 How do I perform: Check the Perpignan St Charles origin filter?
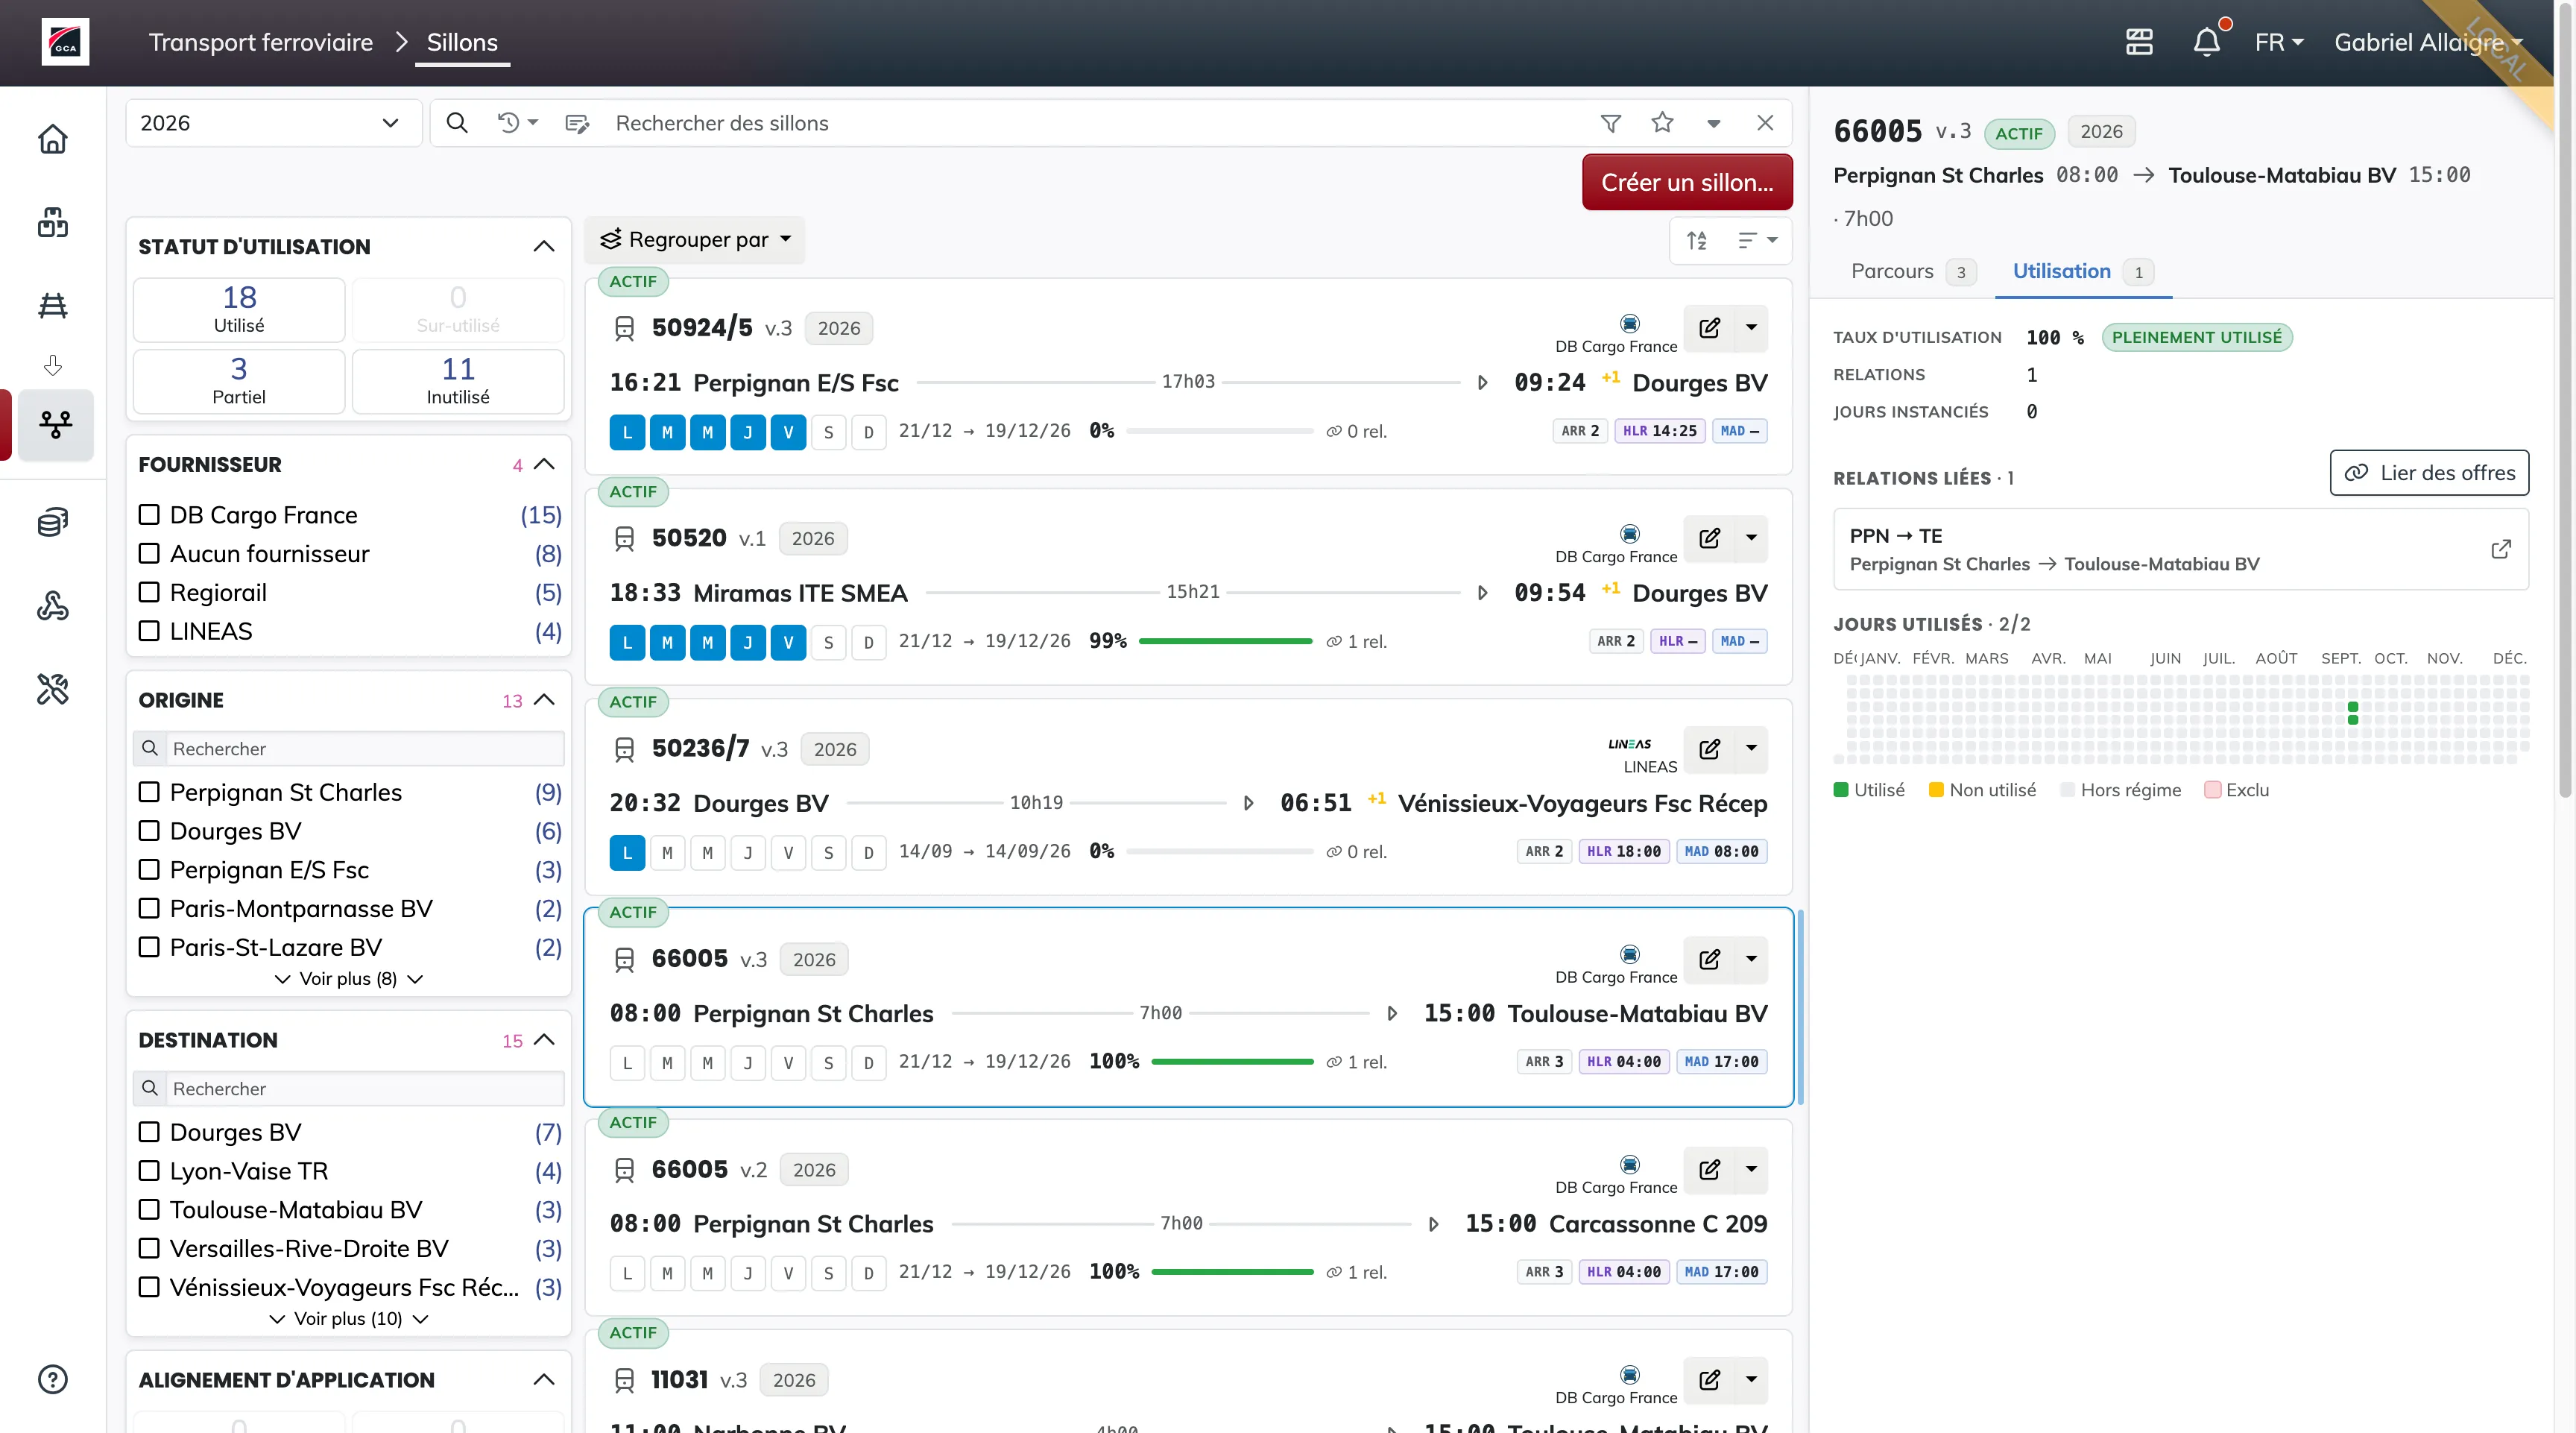pyautogui.click(x=149, y=792)
